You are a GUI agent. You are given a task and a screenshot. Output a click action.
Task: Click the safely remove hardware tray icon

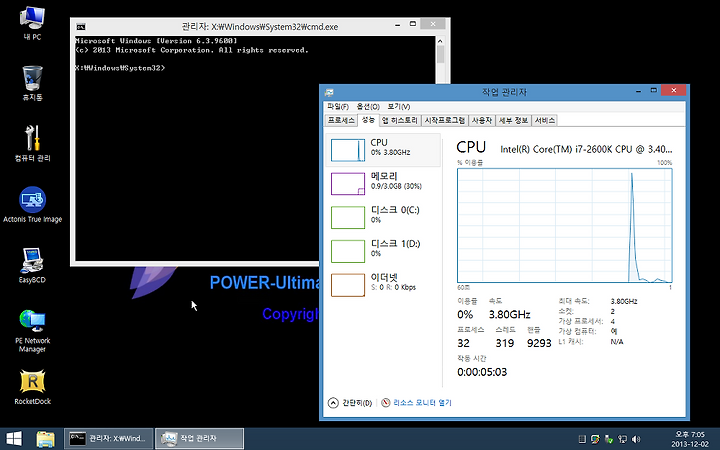tap(609, 439)
